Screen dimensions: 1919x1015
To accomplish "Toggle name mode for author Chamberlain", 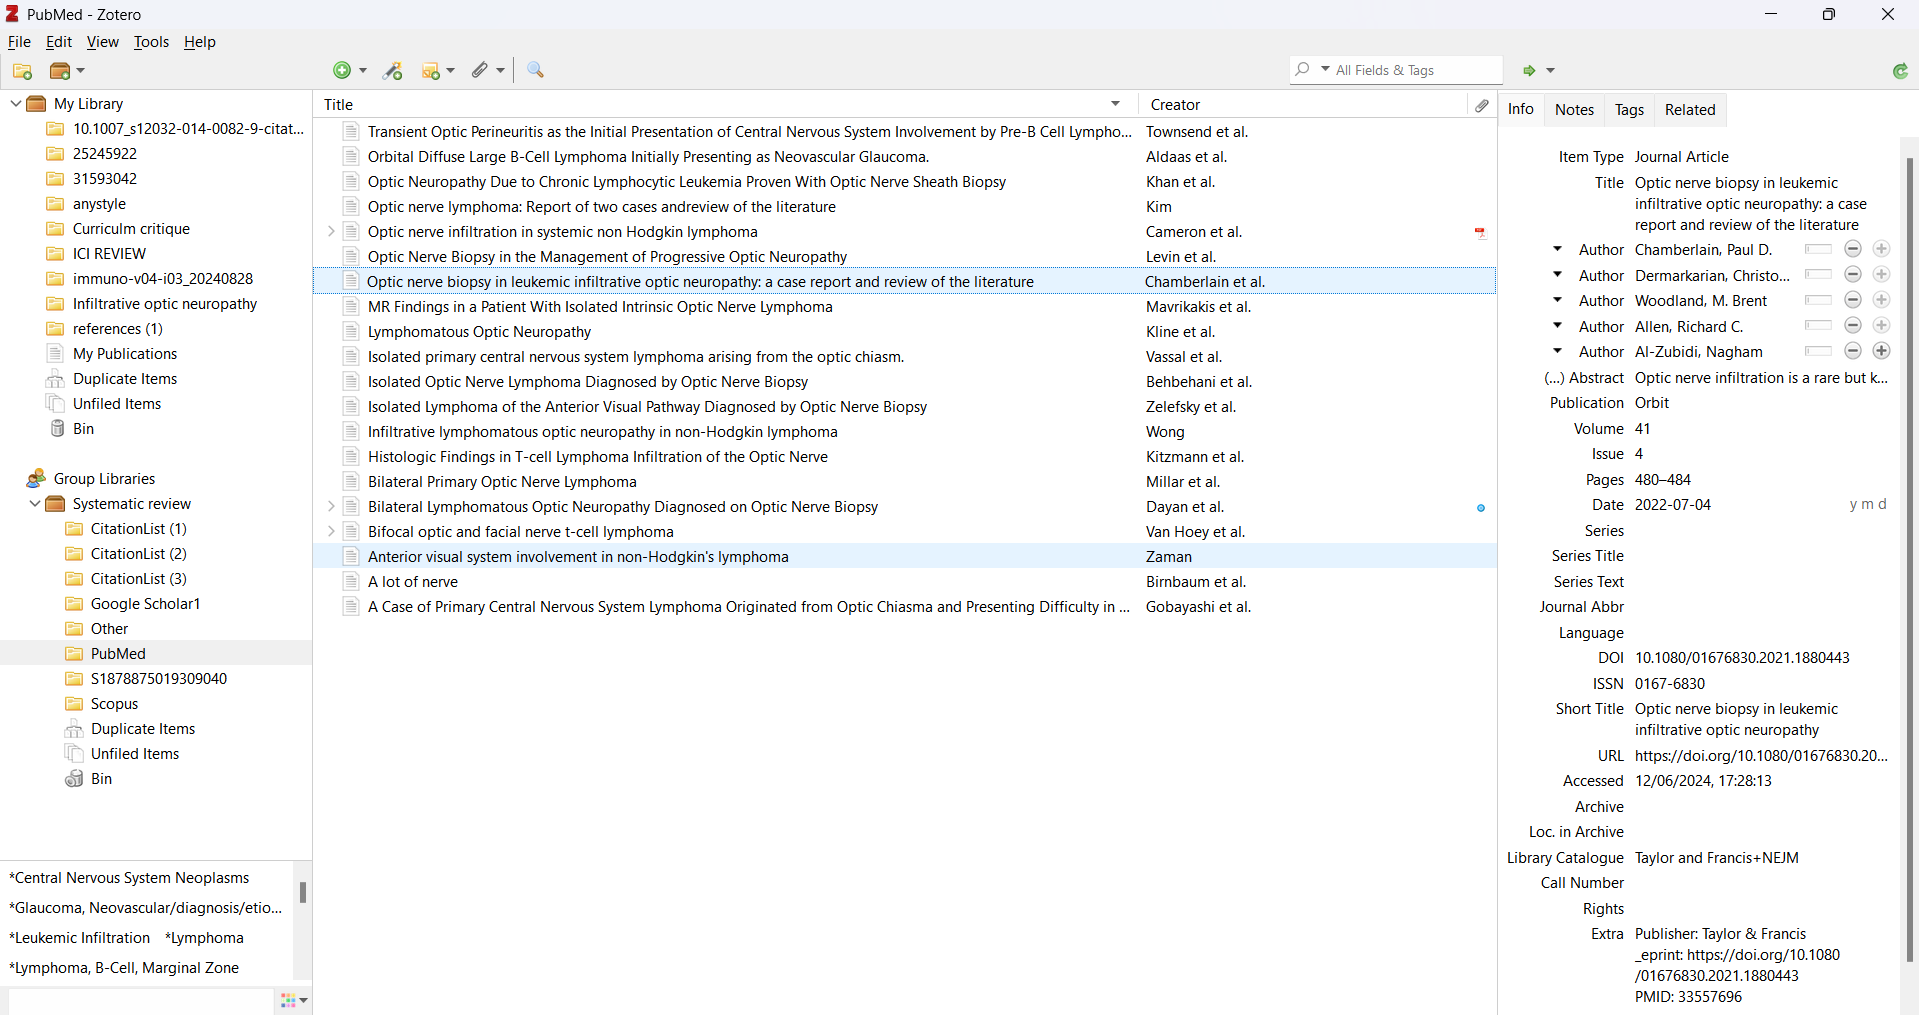I will point(1818,249).
